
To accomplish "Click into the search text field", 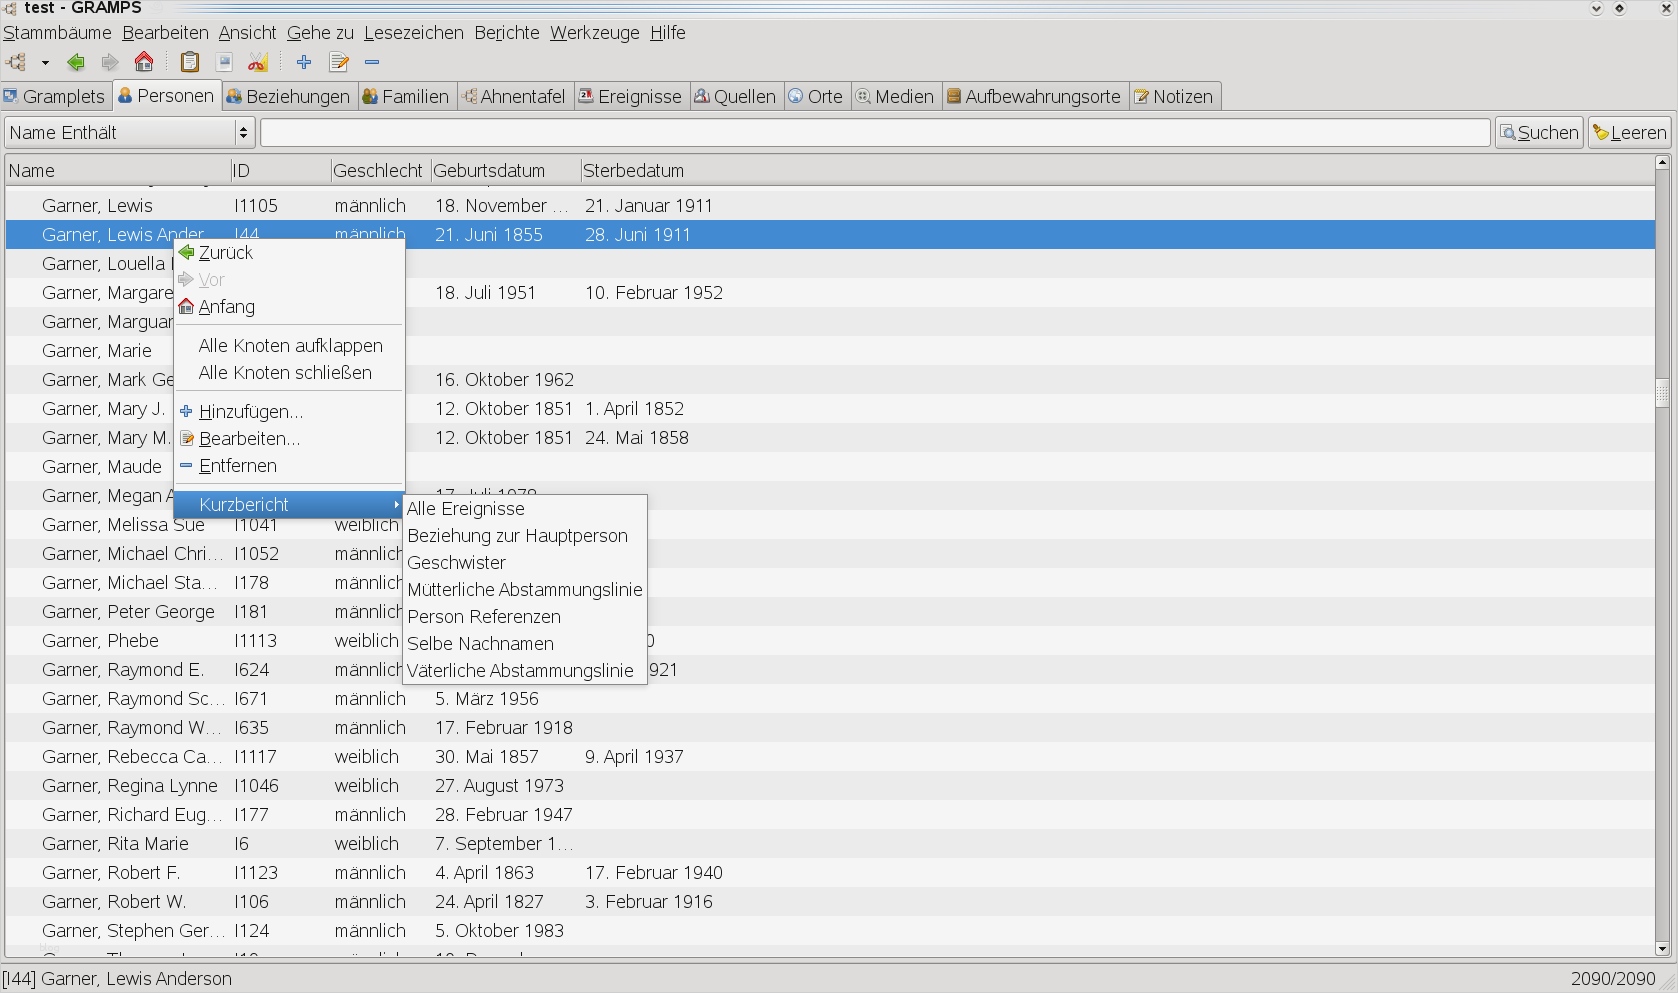I will (875, 132).
